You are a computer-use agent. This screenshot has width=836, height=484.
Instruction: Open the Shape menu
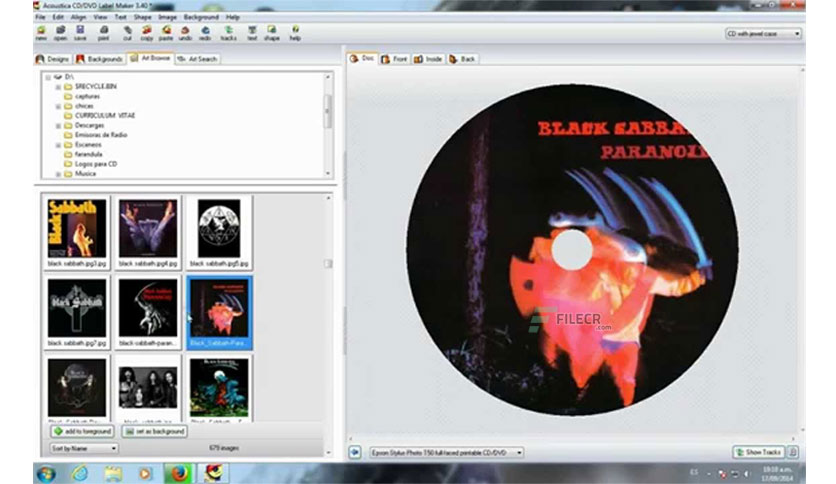click(142, 17)
